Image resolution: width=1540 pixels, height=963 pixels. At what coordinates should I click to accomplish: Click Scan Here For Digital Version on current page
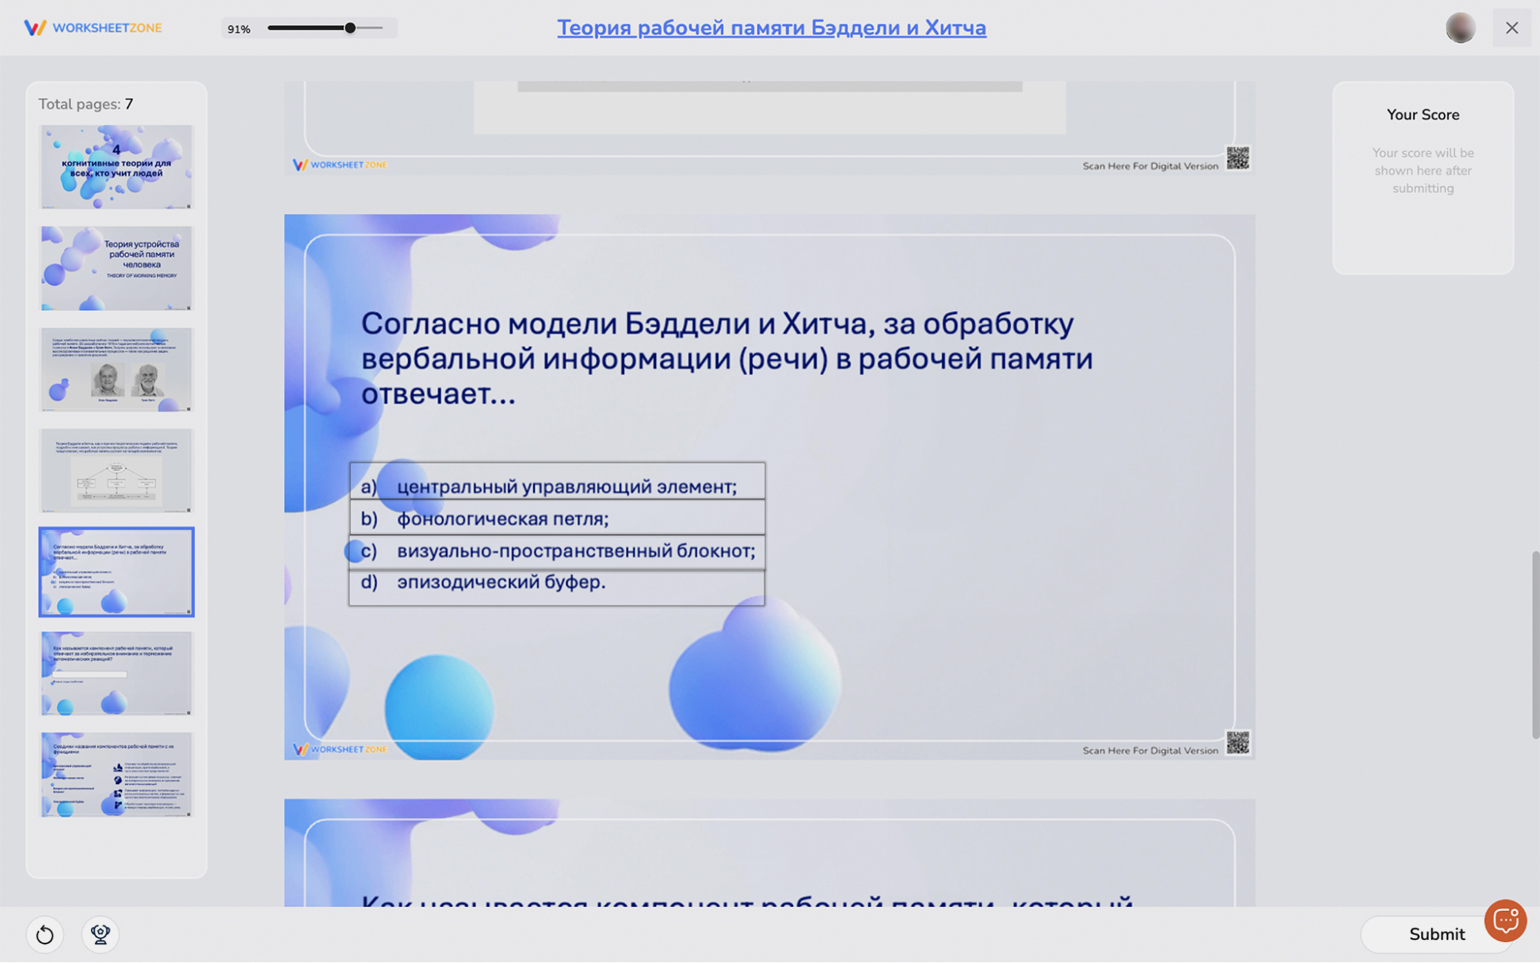(1150, 750)
